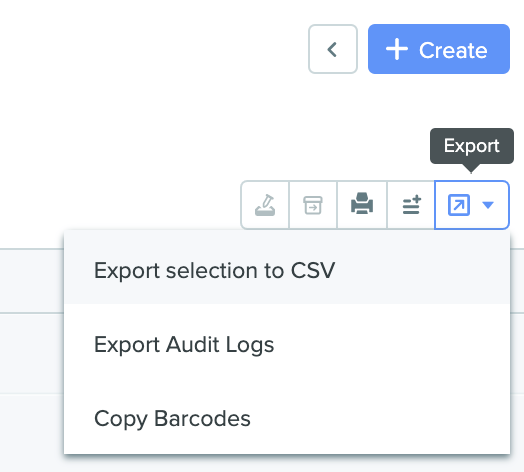Click the blue Create button
Screen dimensions: 524x472
coord(439,49)
